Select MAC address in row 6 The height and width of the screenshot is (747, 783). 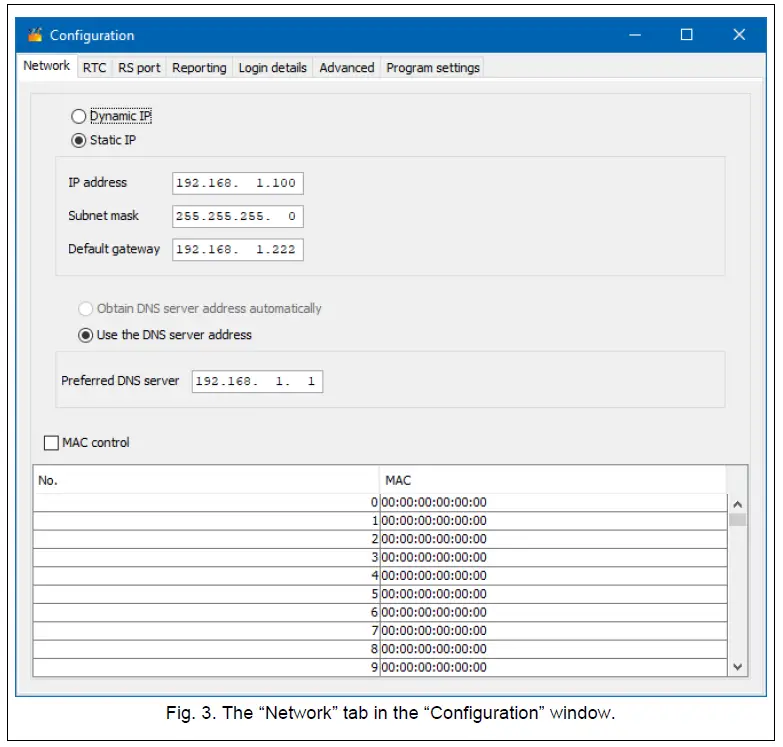[553, 613]
